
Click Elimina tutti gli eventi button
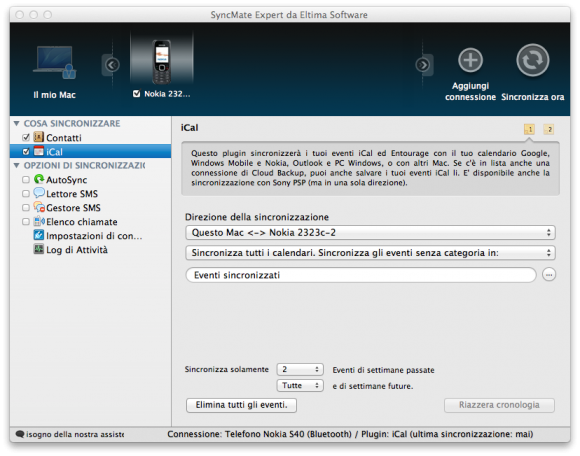click(241, 405)
